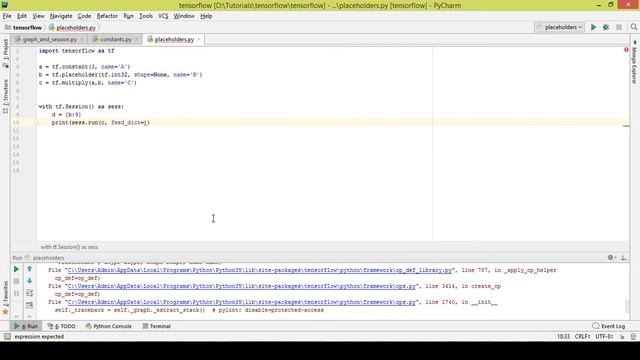Open the TODO tool window tab
Screen dimensions: 640x360
point(62,326)
